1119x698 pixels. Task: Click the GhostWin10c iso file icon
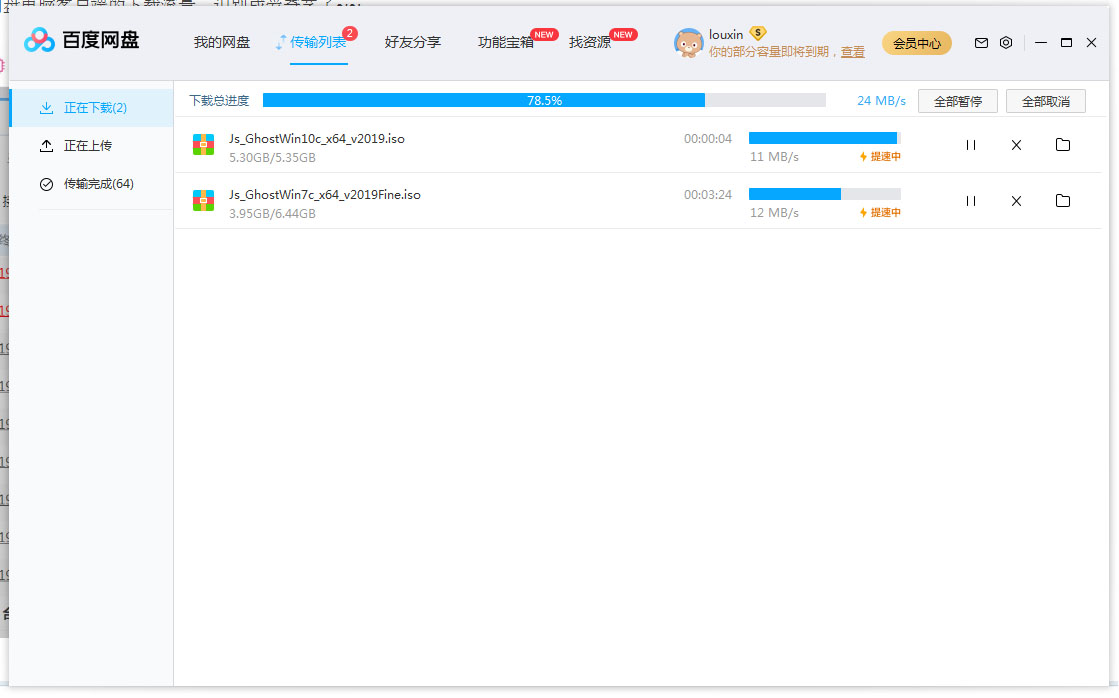[x=203, y=145]
